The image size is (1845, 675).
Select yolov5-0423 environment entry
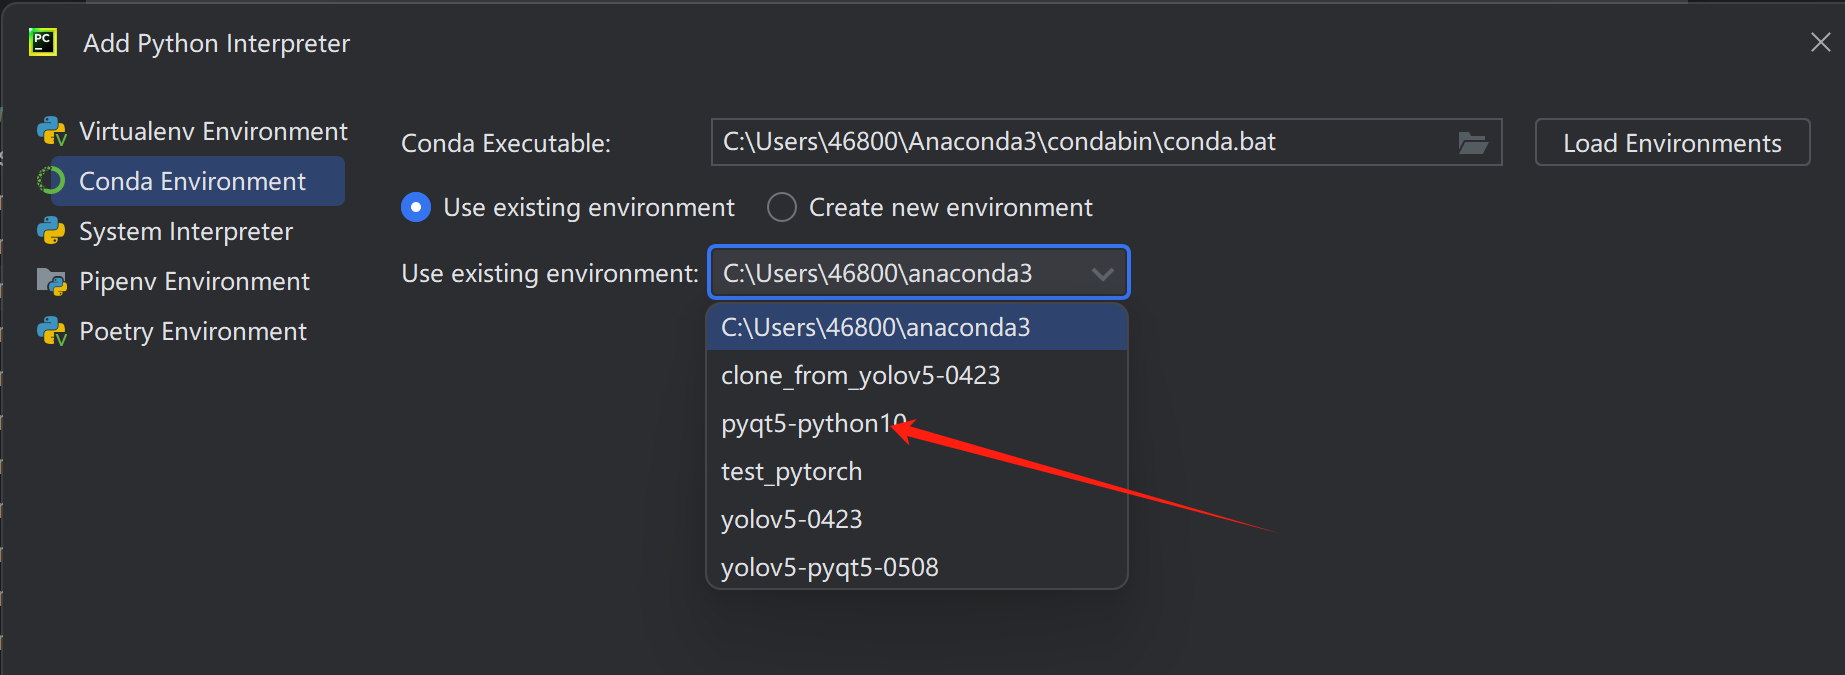[x=791, y=520]
